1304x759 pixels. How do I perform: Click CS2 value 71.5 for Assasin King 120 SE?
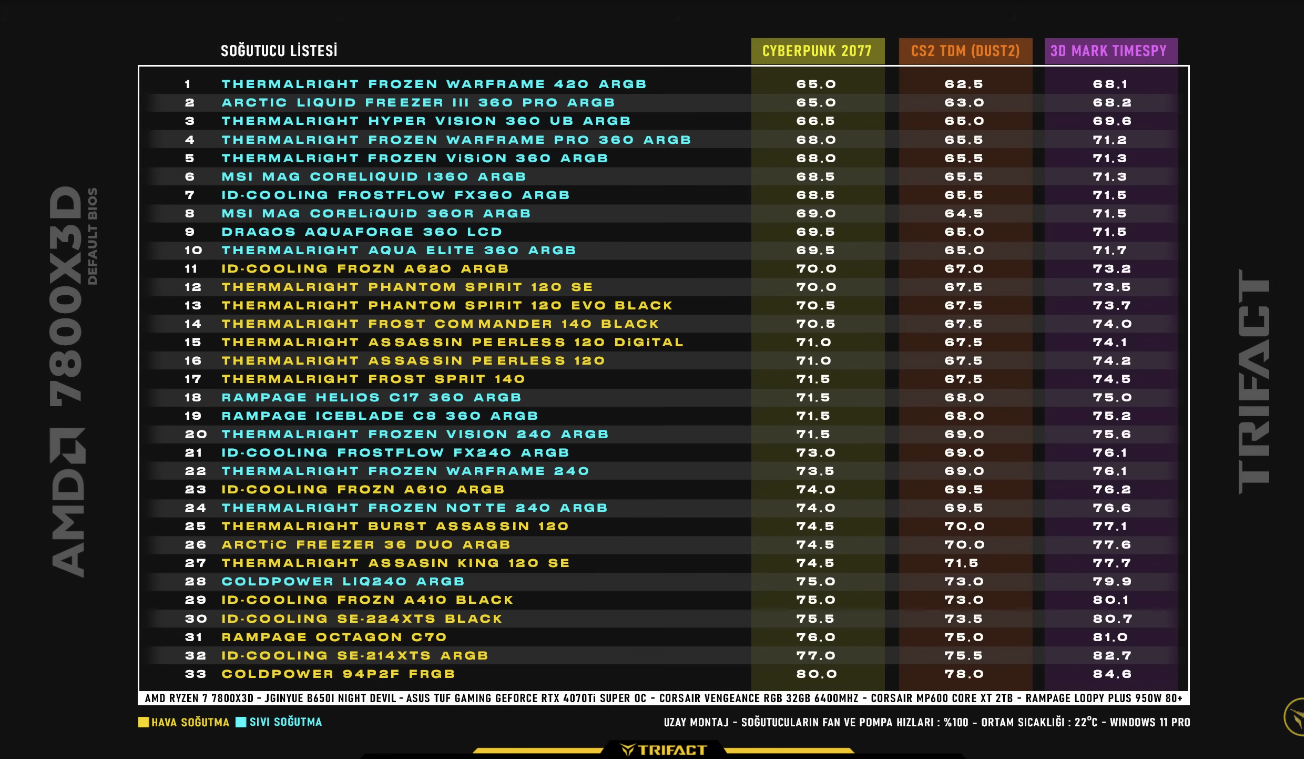tap(964, 563)
